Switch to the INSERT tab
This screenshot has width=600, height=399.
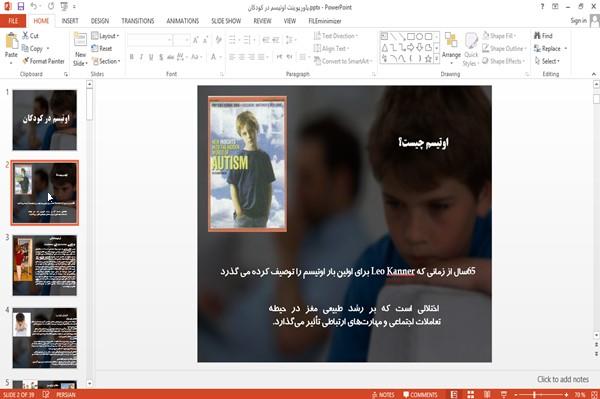70,21
